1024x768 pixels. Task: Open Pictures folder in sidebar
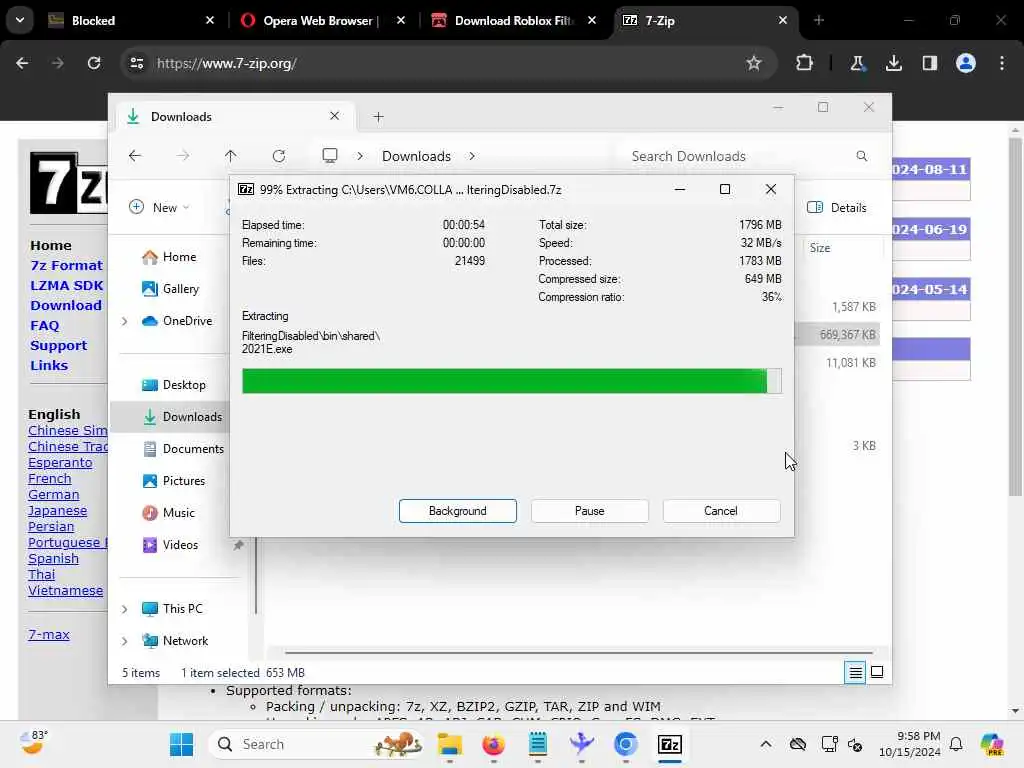click(184, 481)
